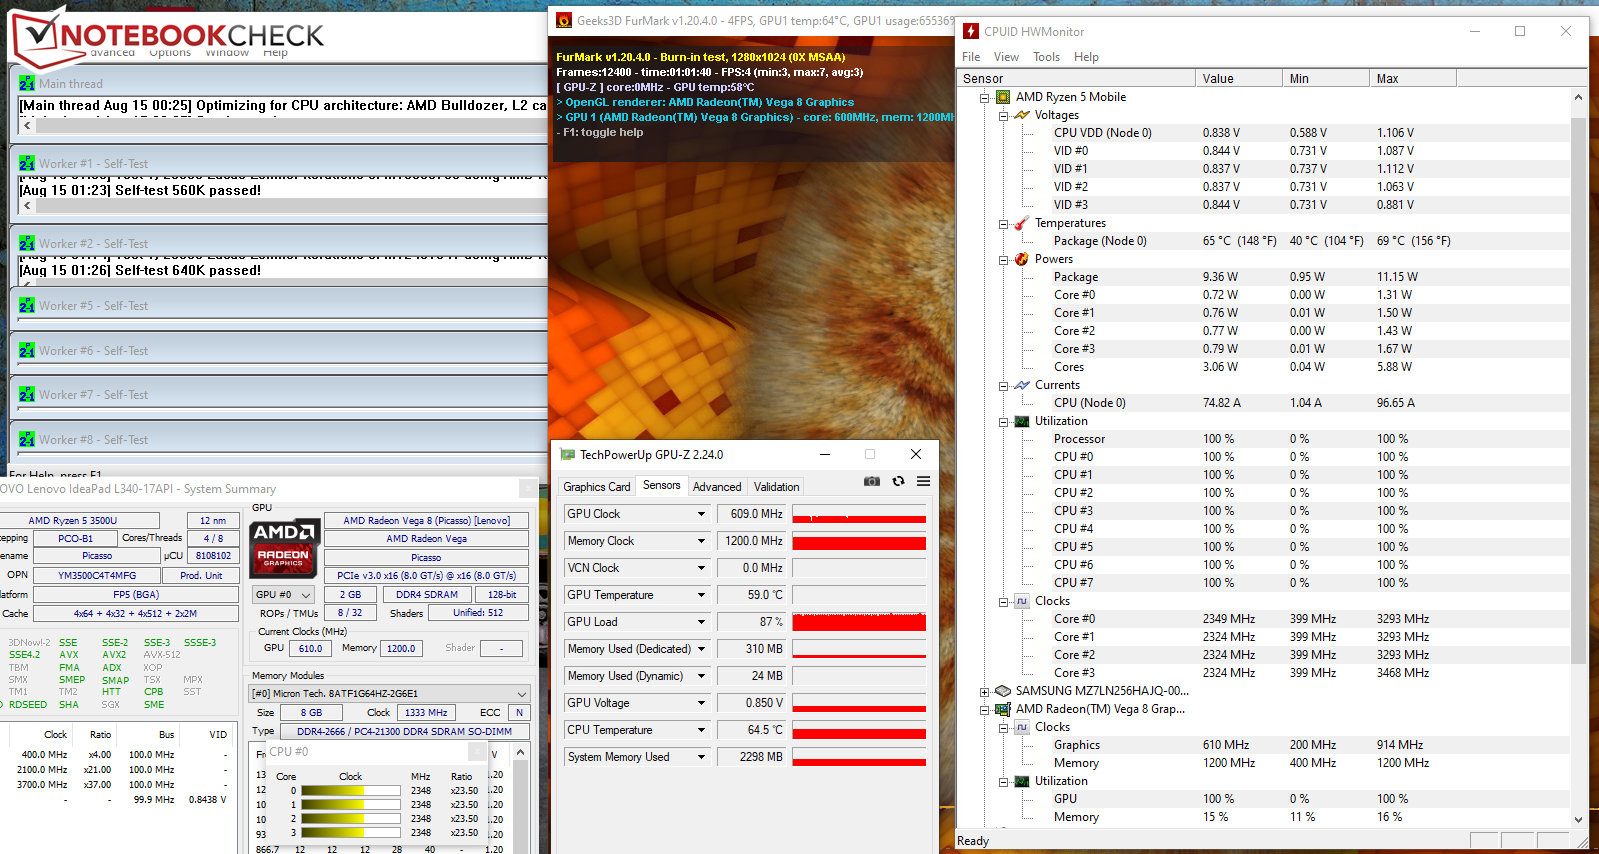Collapse the Powers group in HWMonitor
Viewport: 1599px width, 854px height.
pos(1003,260)
